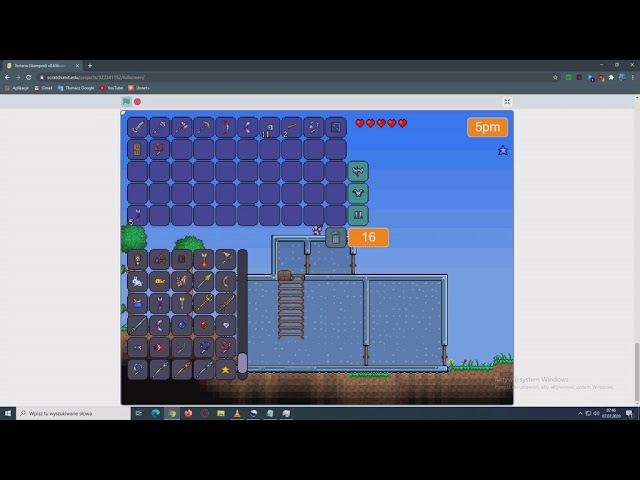Craft the flaming arrow
640x480 pixels.
(x=204, y=259)
